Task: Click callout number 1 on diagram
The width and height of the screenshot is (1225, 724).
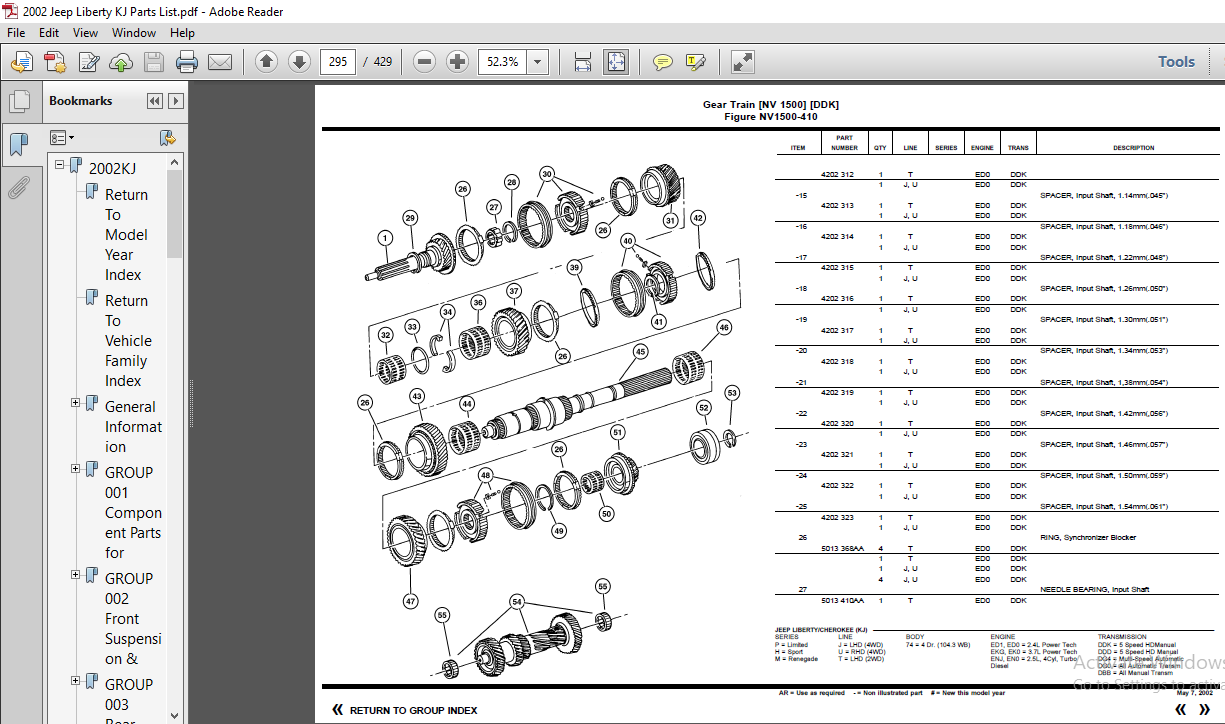Action: pyautogui.click(x=384, y=238)
